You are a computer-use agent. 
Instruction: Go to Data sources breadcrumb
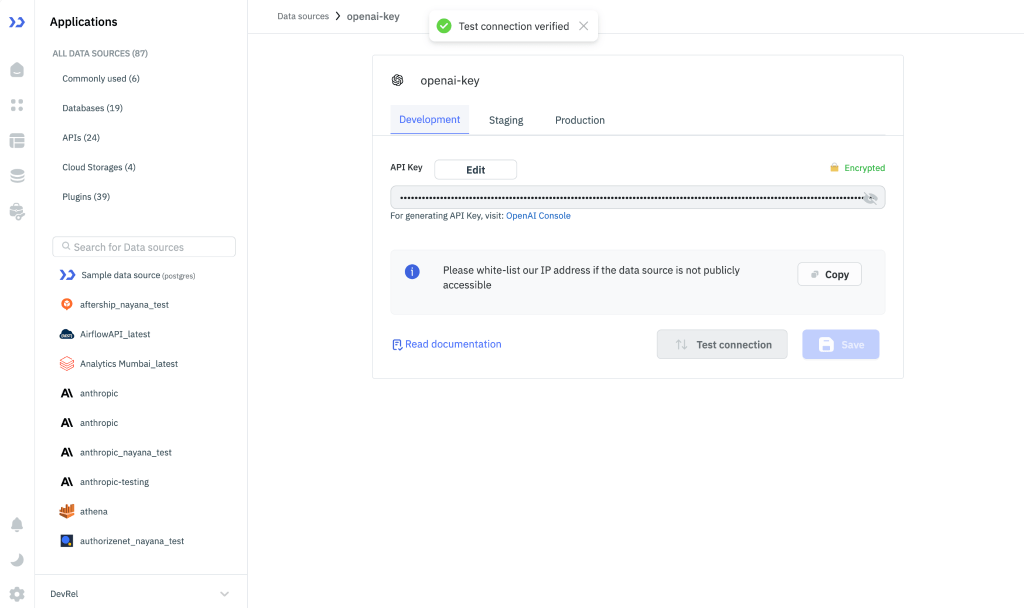click(x=303, y=16)
